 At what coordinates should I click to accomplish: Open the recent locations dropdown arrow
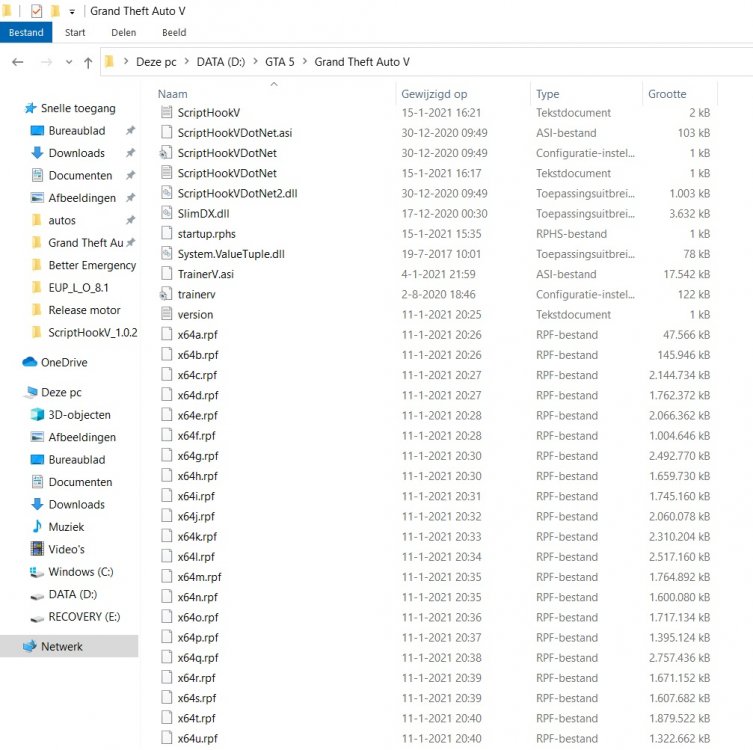[69, 62]
